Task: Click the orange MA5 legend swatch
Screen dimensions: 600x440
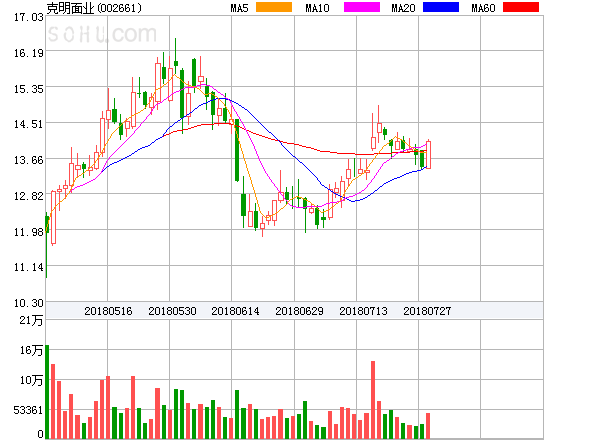Action: 274,7
